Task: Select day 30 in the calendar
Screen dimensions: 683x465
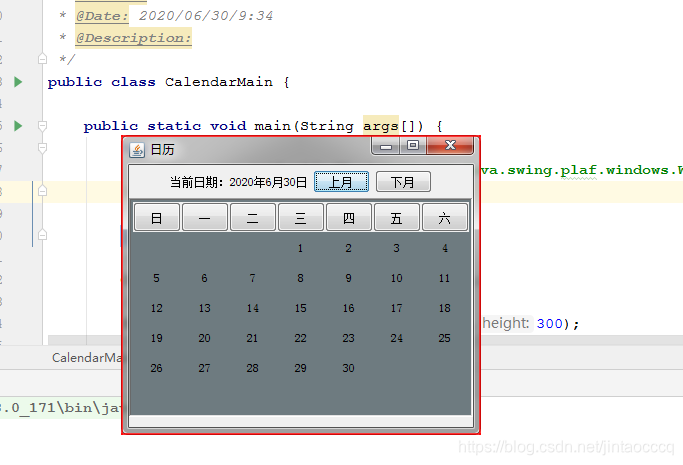Action: point(348,368)
